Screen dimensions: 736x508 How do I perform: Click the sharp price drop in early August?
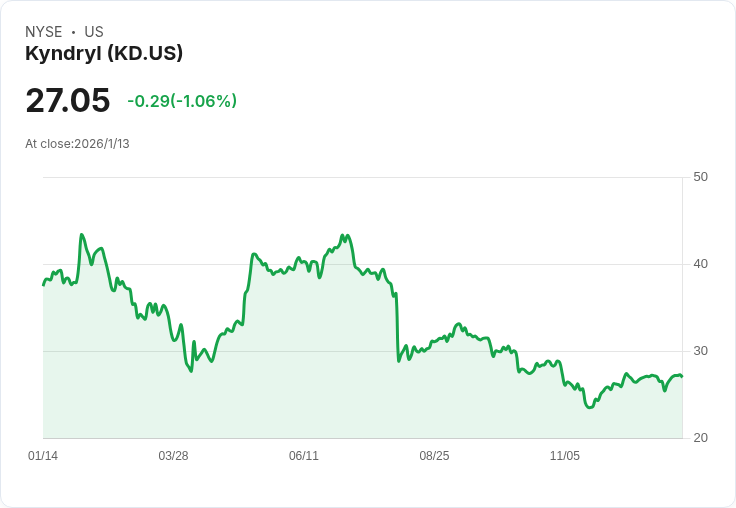[397, 328]
